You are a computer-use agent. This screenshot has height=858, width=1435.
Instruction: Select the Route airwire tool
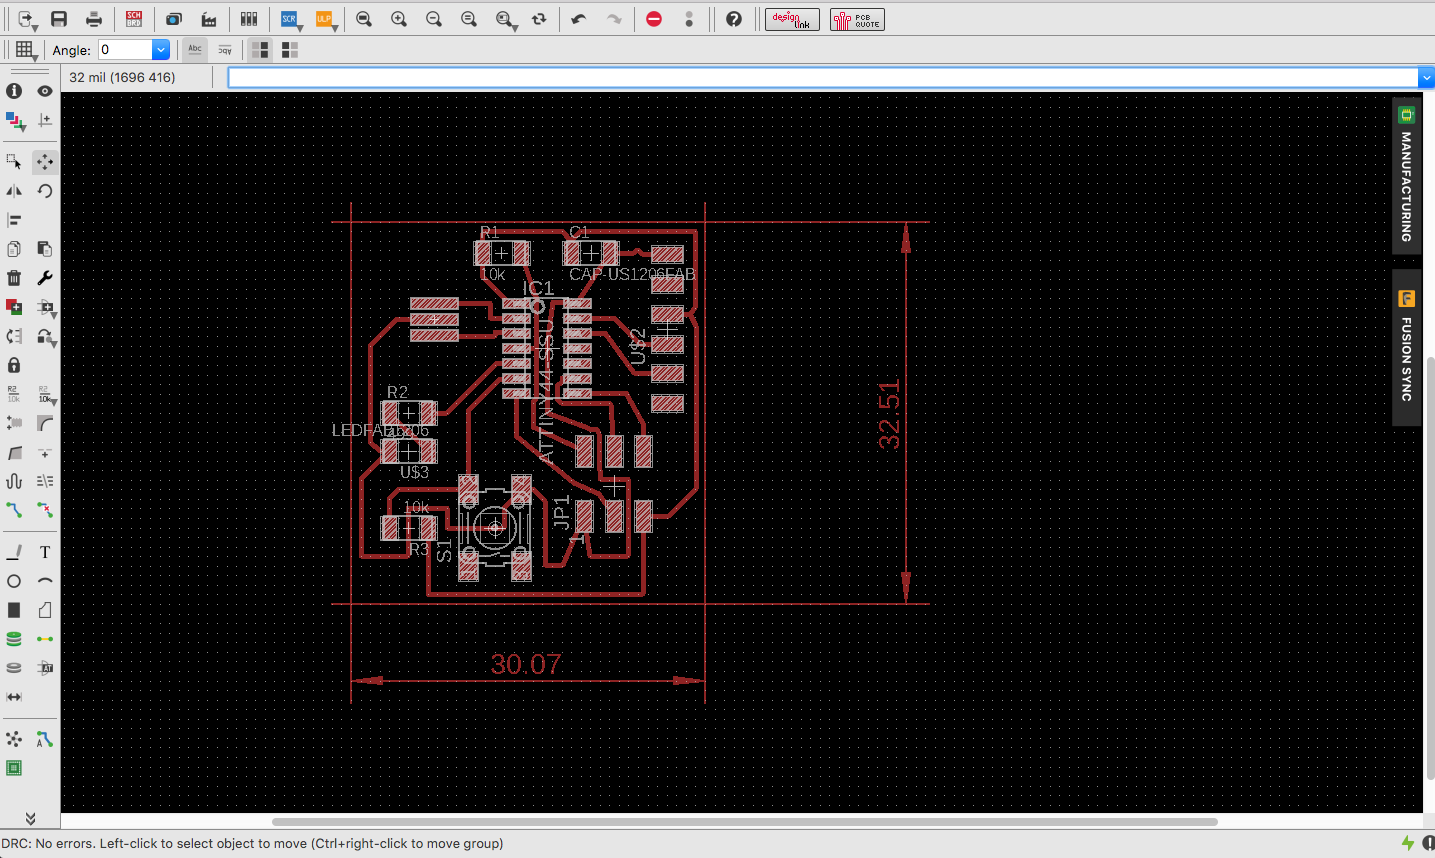click(x=14, y=510)
